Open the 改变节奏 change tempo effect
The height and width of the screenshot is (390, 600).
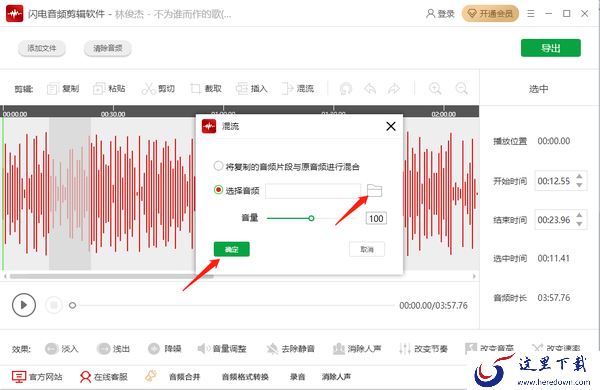(x=423, y=349)
